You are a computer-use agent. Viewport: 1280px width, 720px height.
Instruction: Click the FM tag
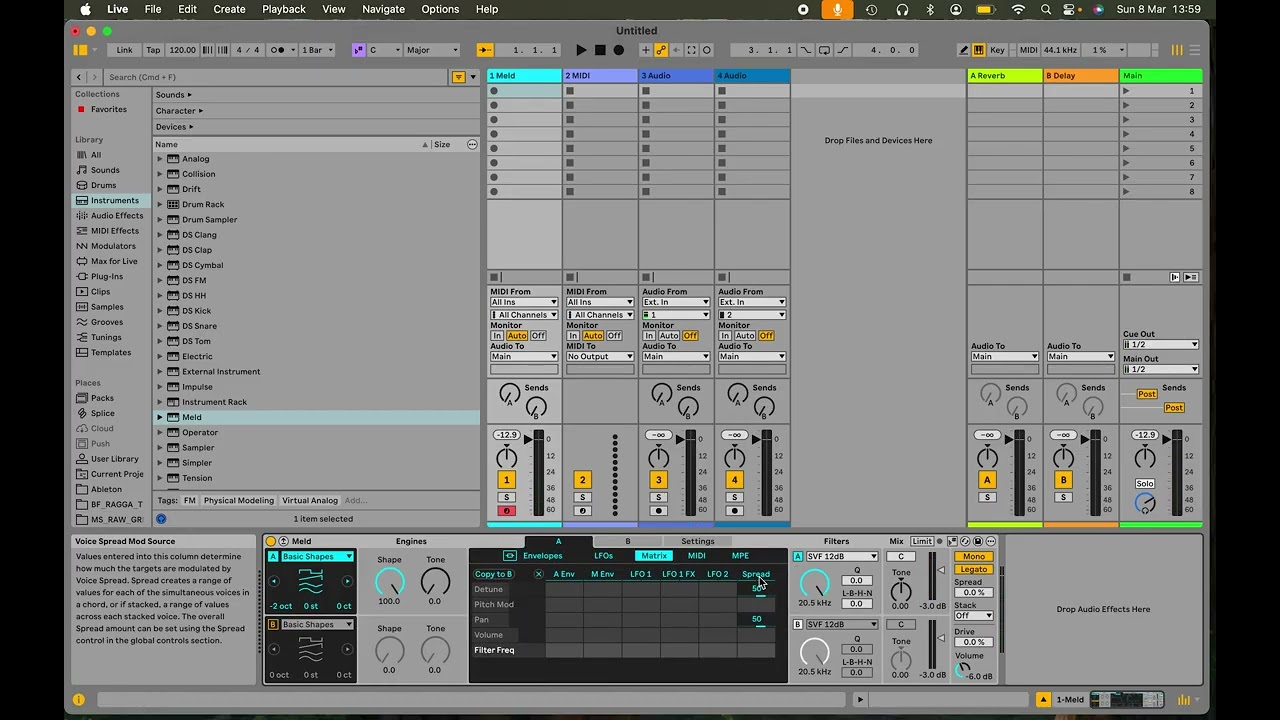189,501
